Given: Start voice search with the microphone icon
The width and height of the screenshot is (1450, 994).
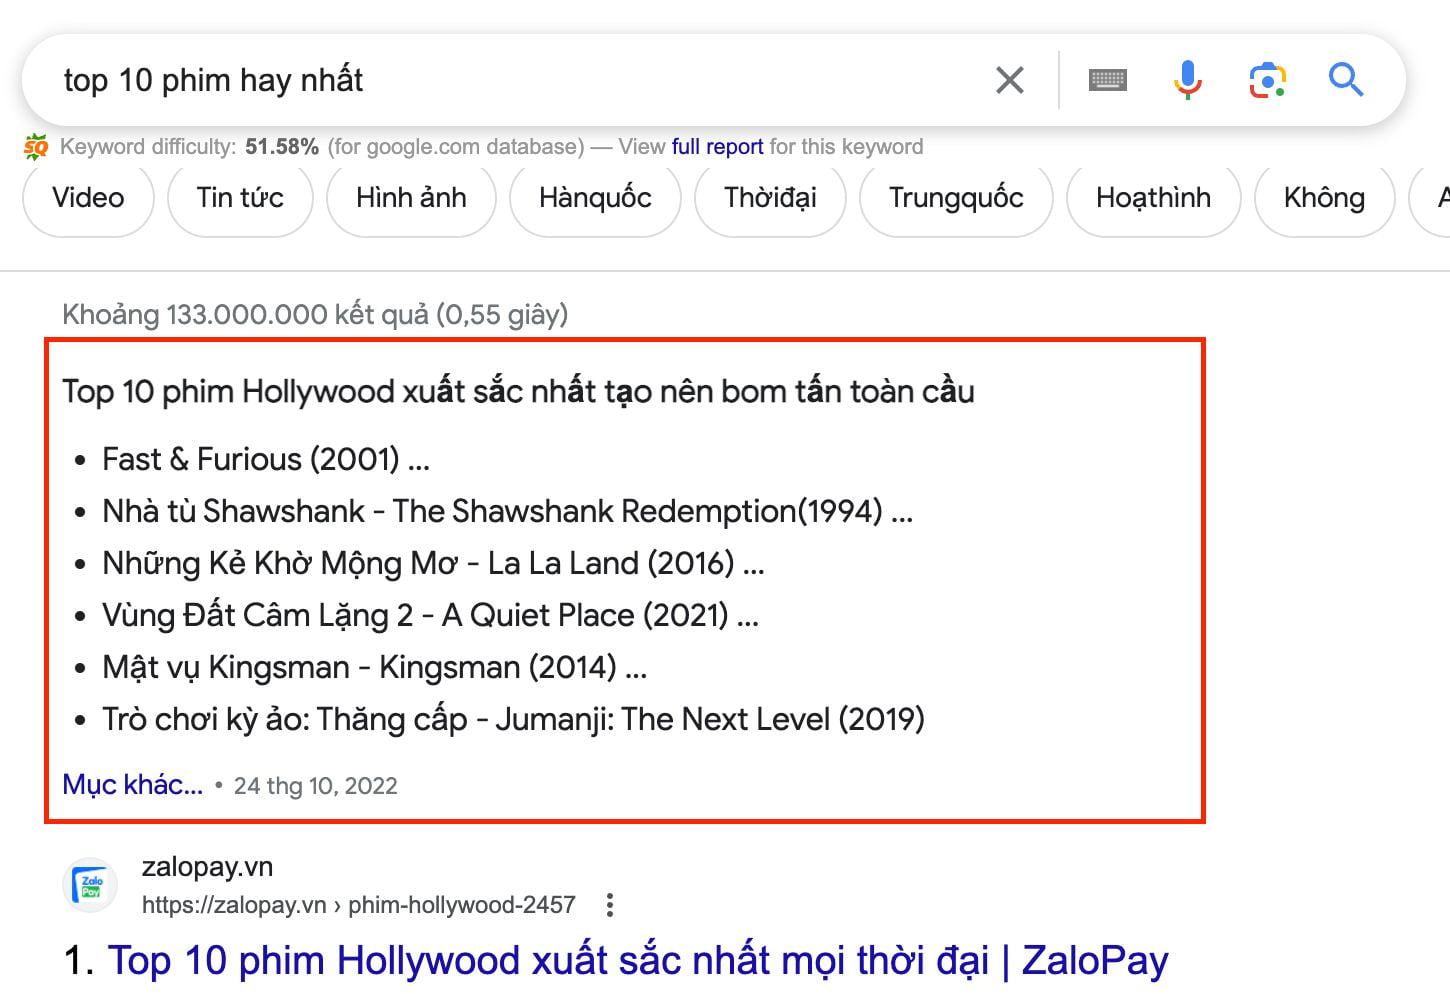Looking at the screenshot, I should [1187, 80].
